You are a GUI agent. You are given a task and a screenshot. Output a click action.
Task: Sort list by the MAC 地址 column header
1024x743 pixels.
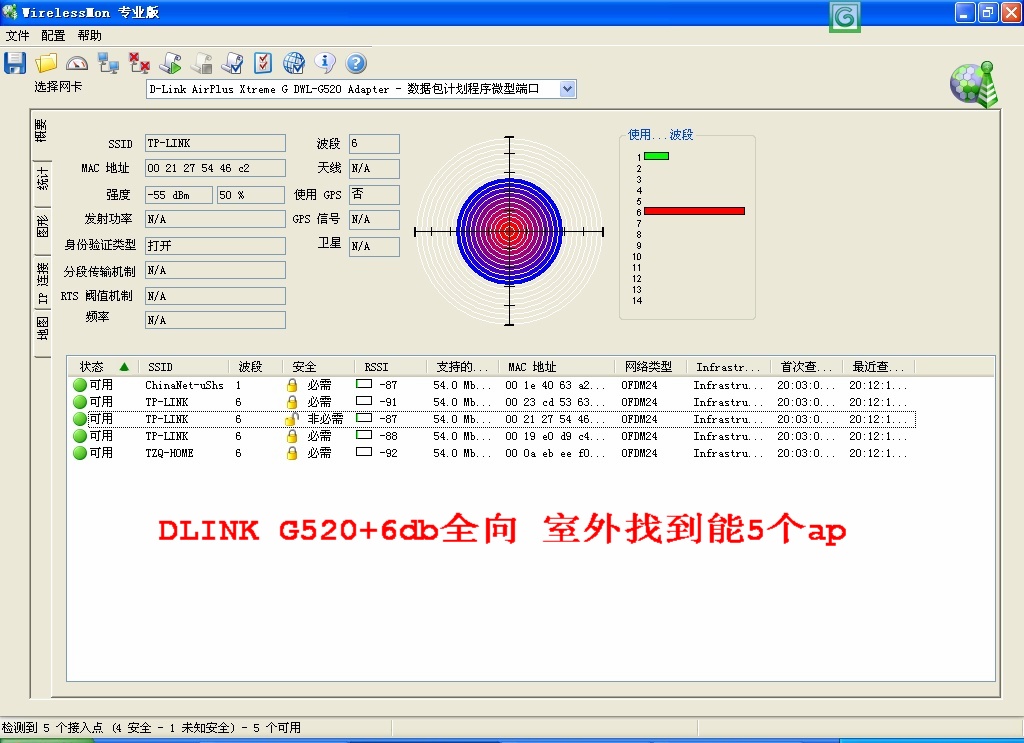556,367
